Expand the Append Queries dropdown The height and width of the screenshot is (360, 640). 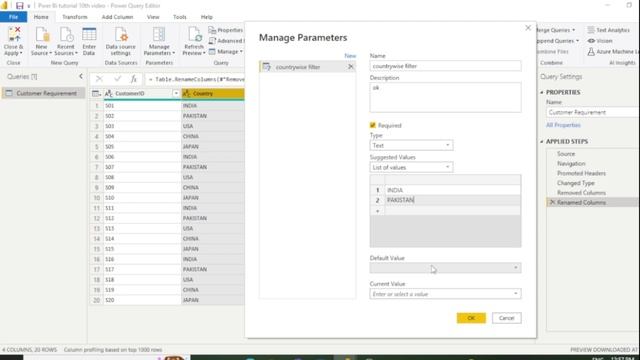coord(577,41)
